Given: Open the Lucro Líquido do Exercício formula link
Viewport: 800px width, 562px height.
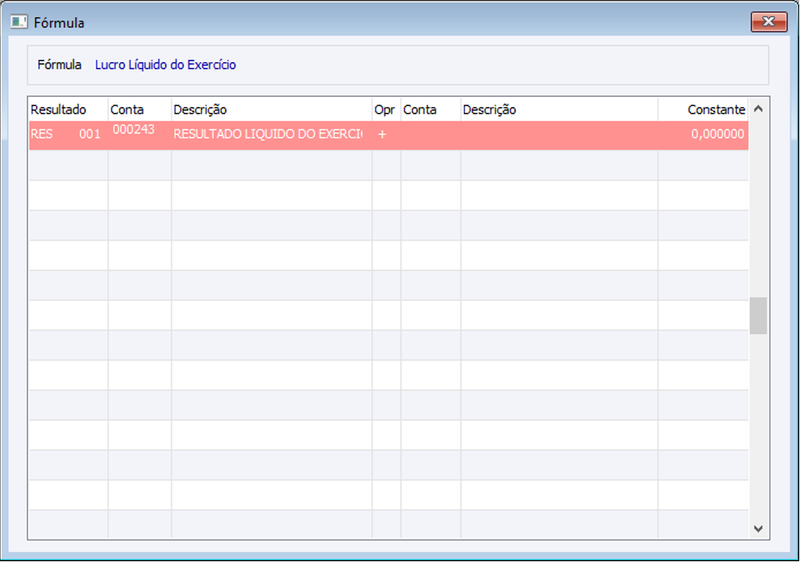Looking at the screenshot, I should click(165, 65).
